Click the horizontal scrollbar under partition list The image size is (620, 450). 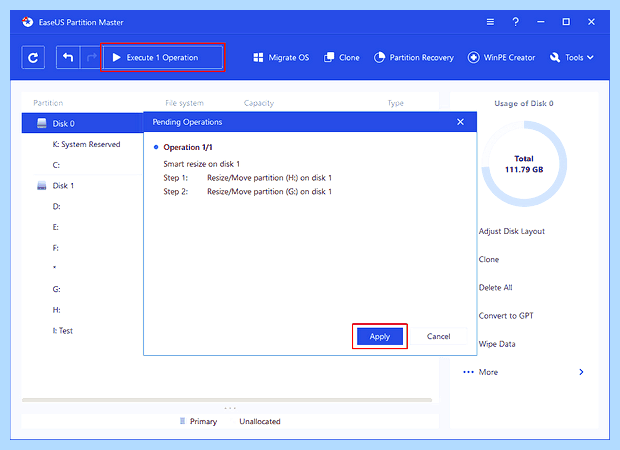227,400
